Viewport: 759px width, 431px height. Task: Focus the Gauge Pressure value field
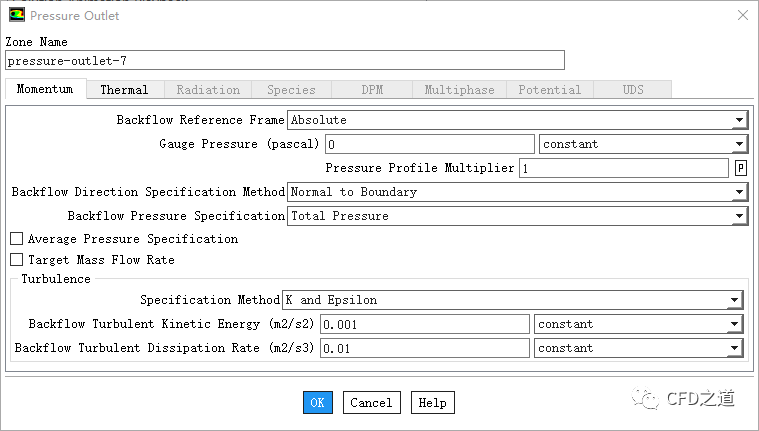(x=428, y=144)
